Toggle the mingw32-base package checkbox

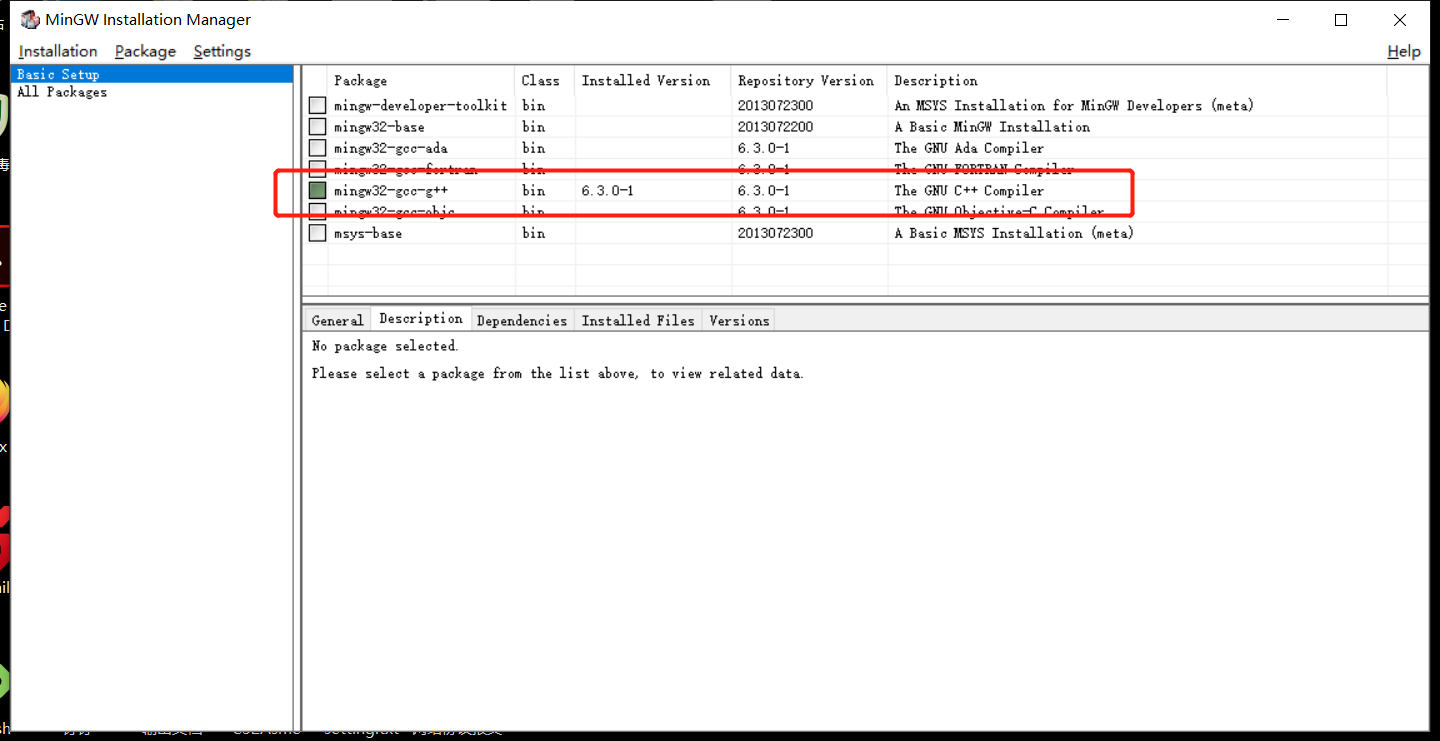coord(317,127)
